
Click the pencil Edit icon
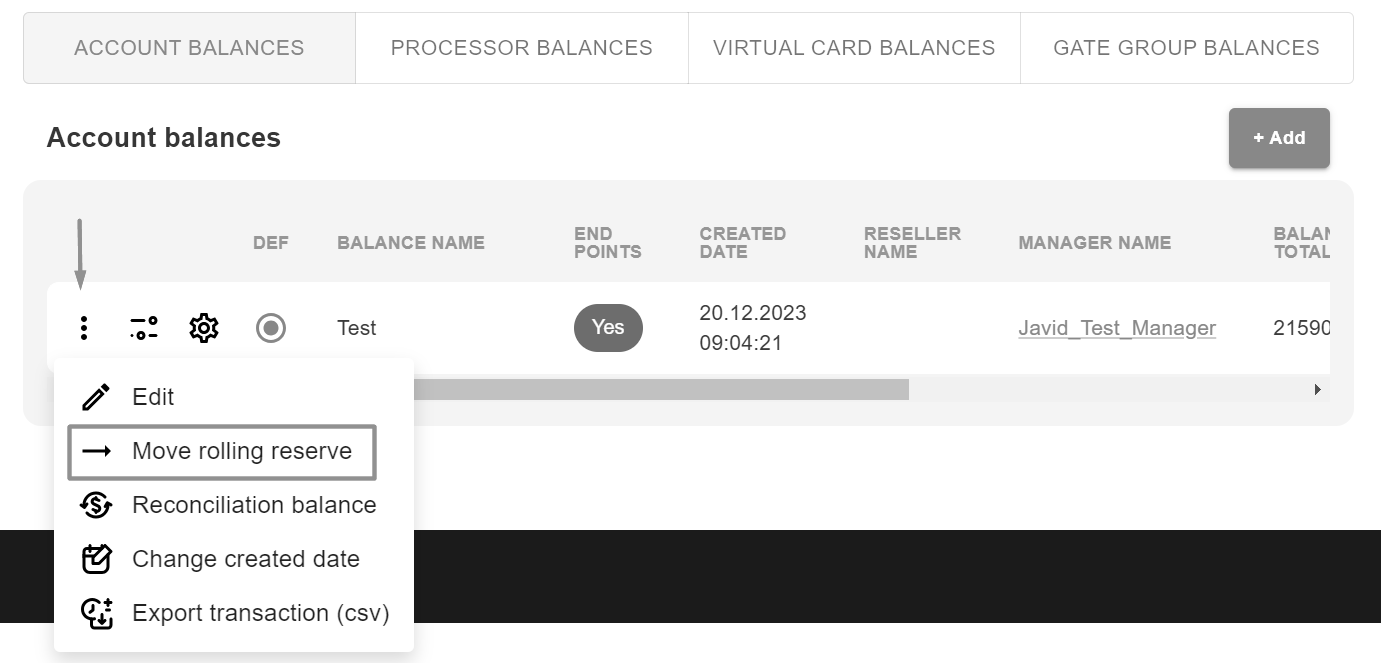click(x=96, y=397)
